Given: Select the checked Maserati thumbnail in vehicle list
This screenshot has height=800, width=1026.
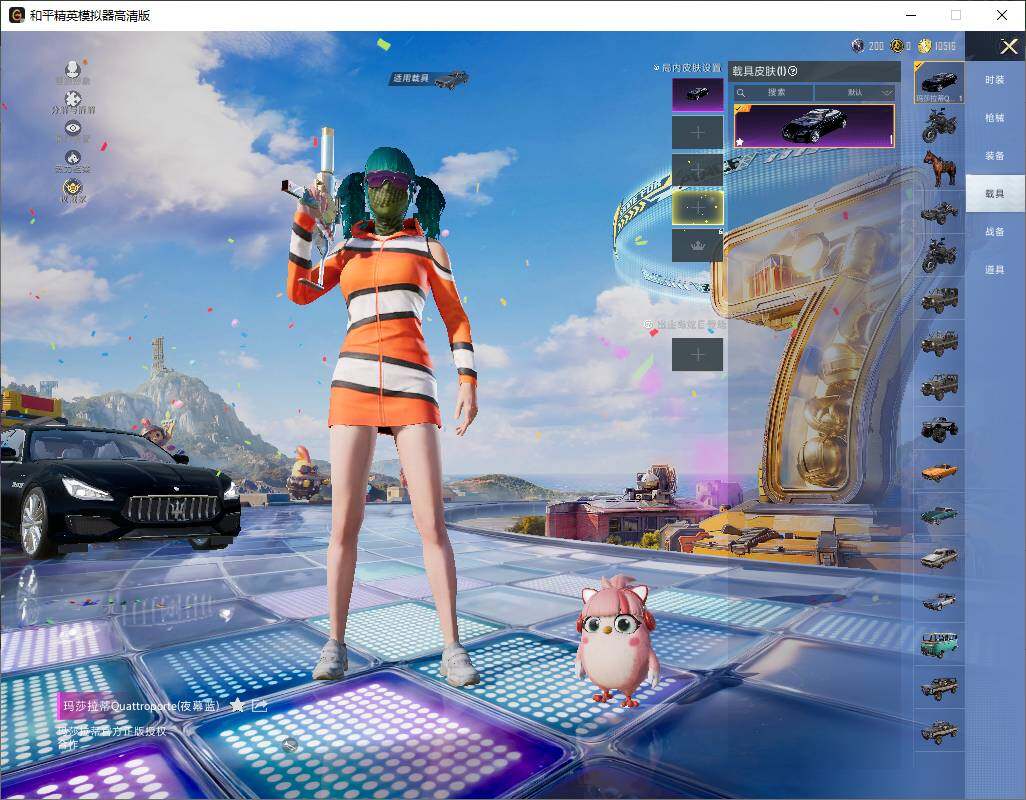Looking at the screenshot, I should pos(939,82).
